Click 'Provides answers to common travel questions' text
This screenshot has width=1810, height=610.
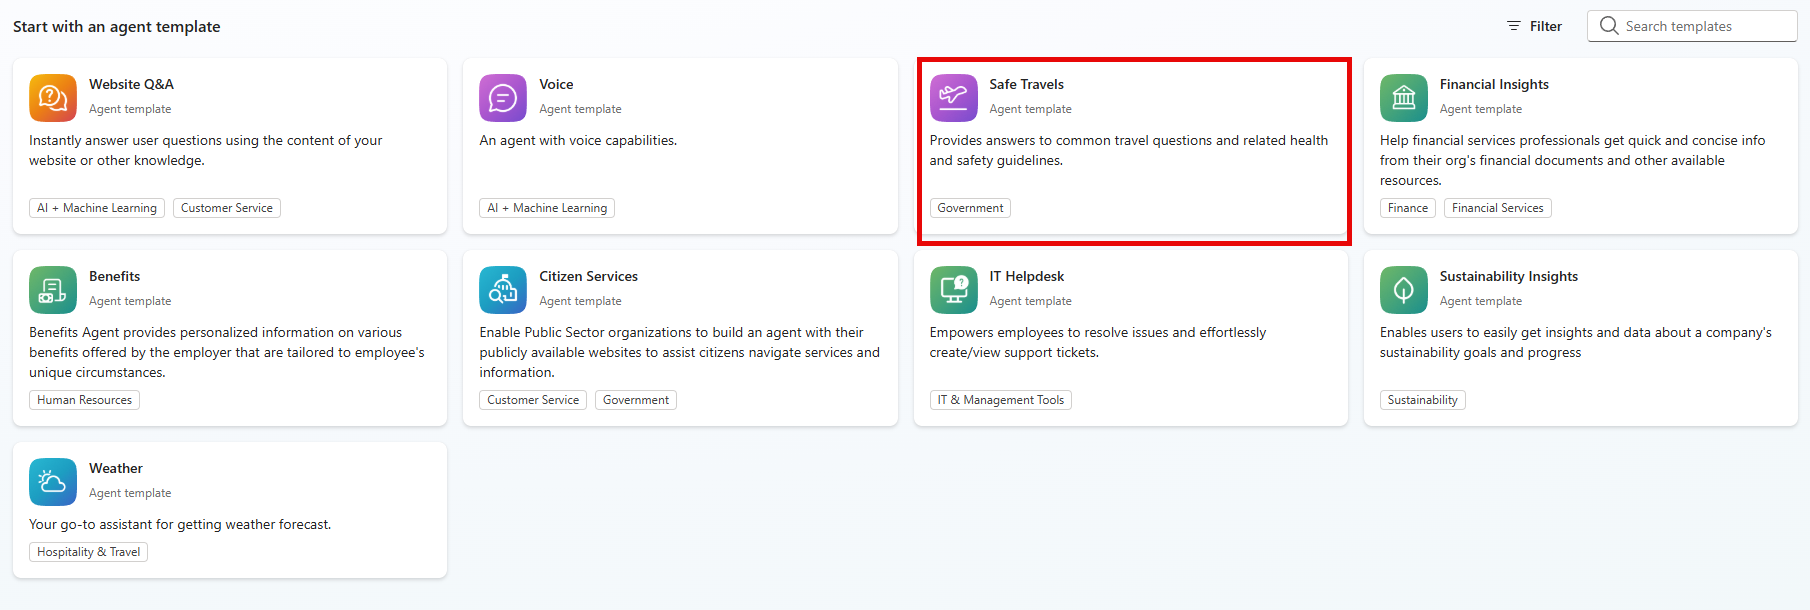click(x=1129, y=150)
